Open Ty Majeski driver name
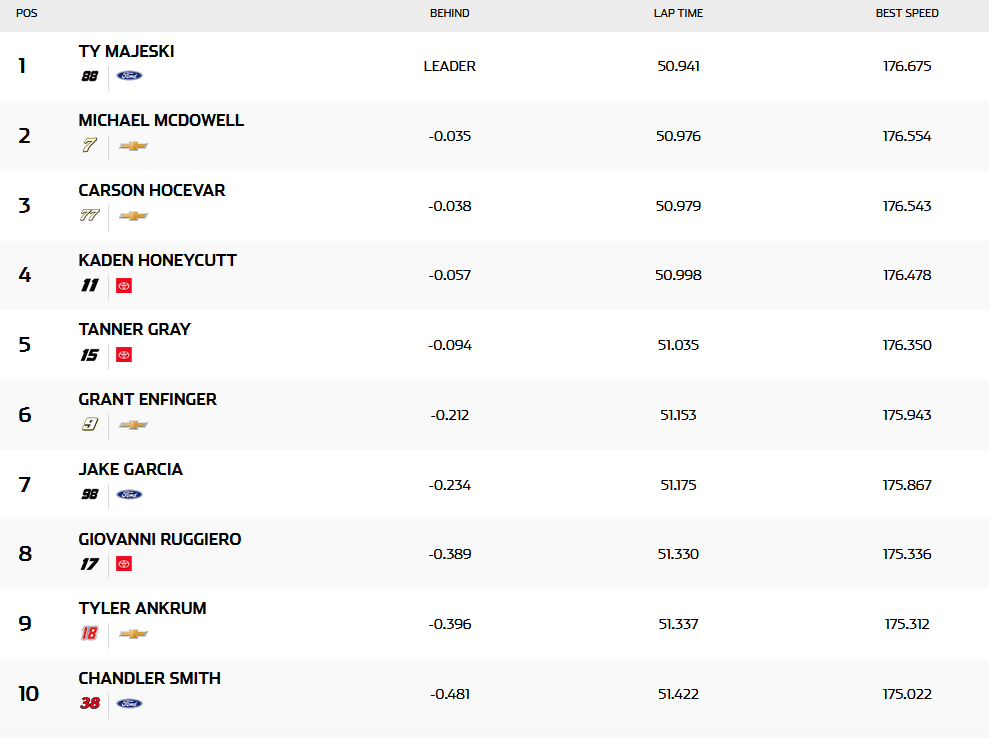Viewport: 989px width, 738px height. (x=126, y=51)
